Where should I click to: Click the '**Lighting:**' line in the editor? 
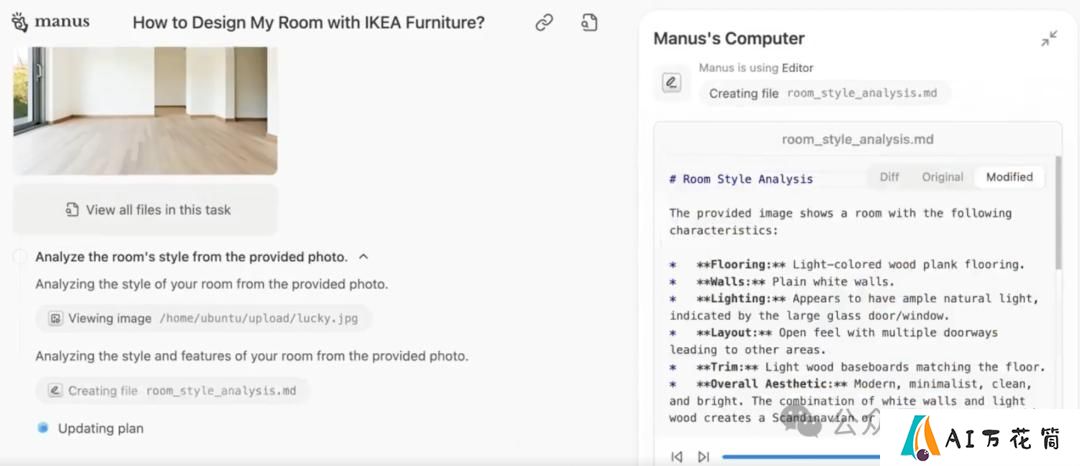pos(854,307)
